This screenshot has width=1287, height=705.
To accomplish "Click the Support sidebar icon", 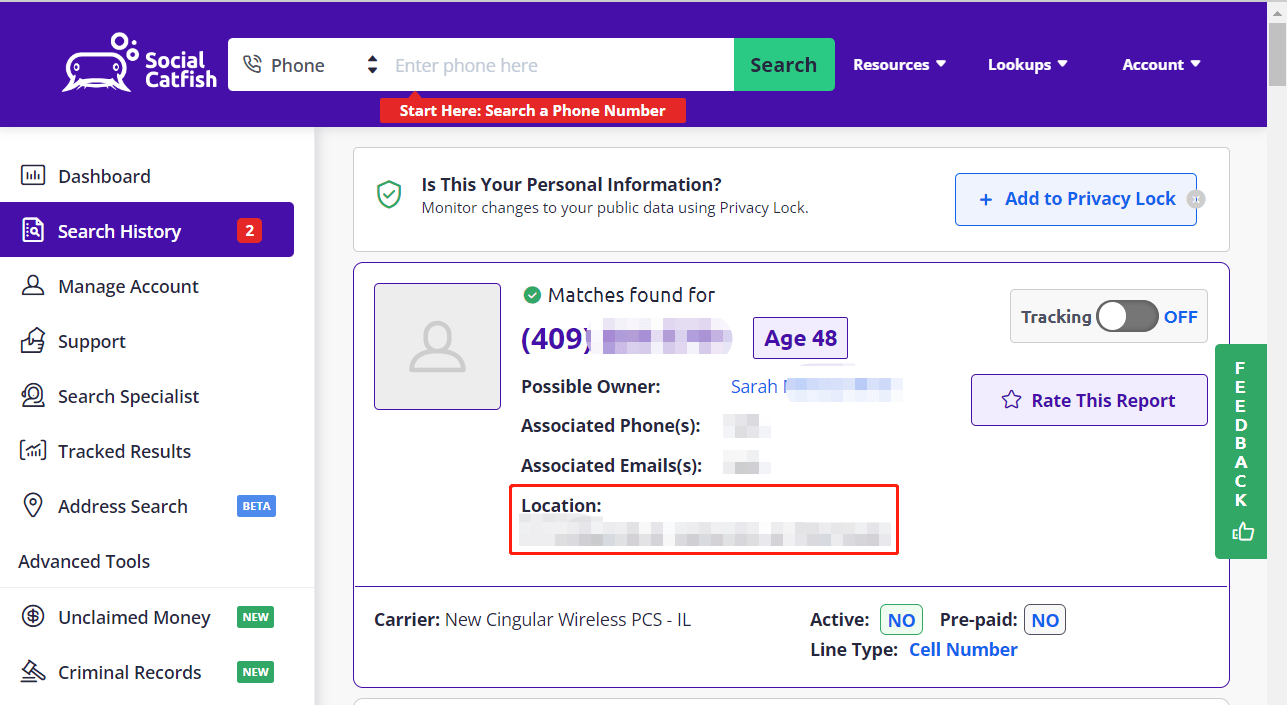I will point(32,341).
